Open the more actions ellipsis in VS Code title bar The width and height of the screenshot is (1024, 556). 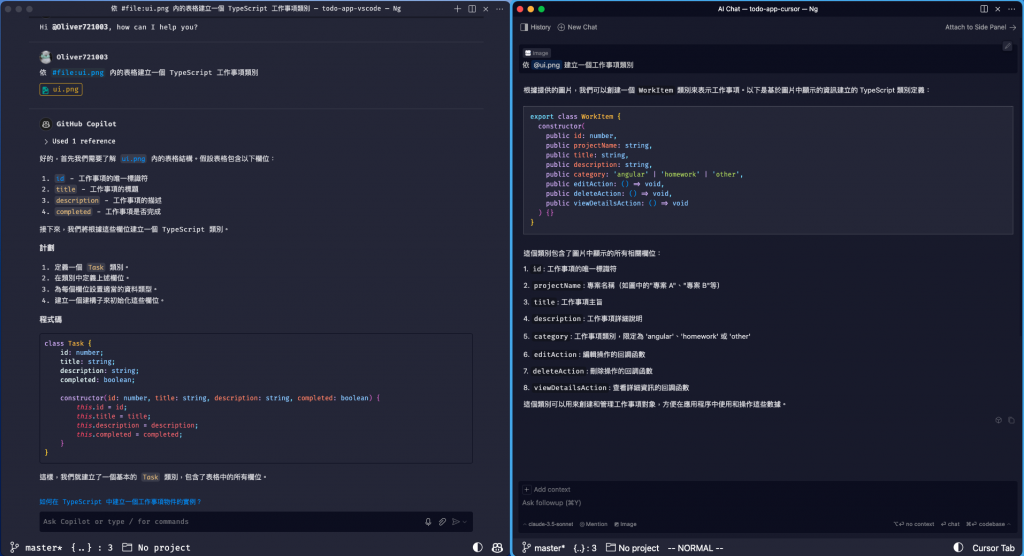(x=500, y=9)
